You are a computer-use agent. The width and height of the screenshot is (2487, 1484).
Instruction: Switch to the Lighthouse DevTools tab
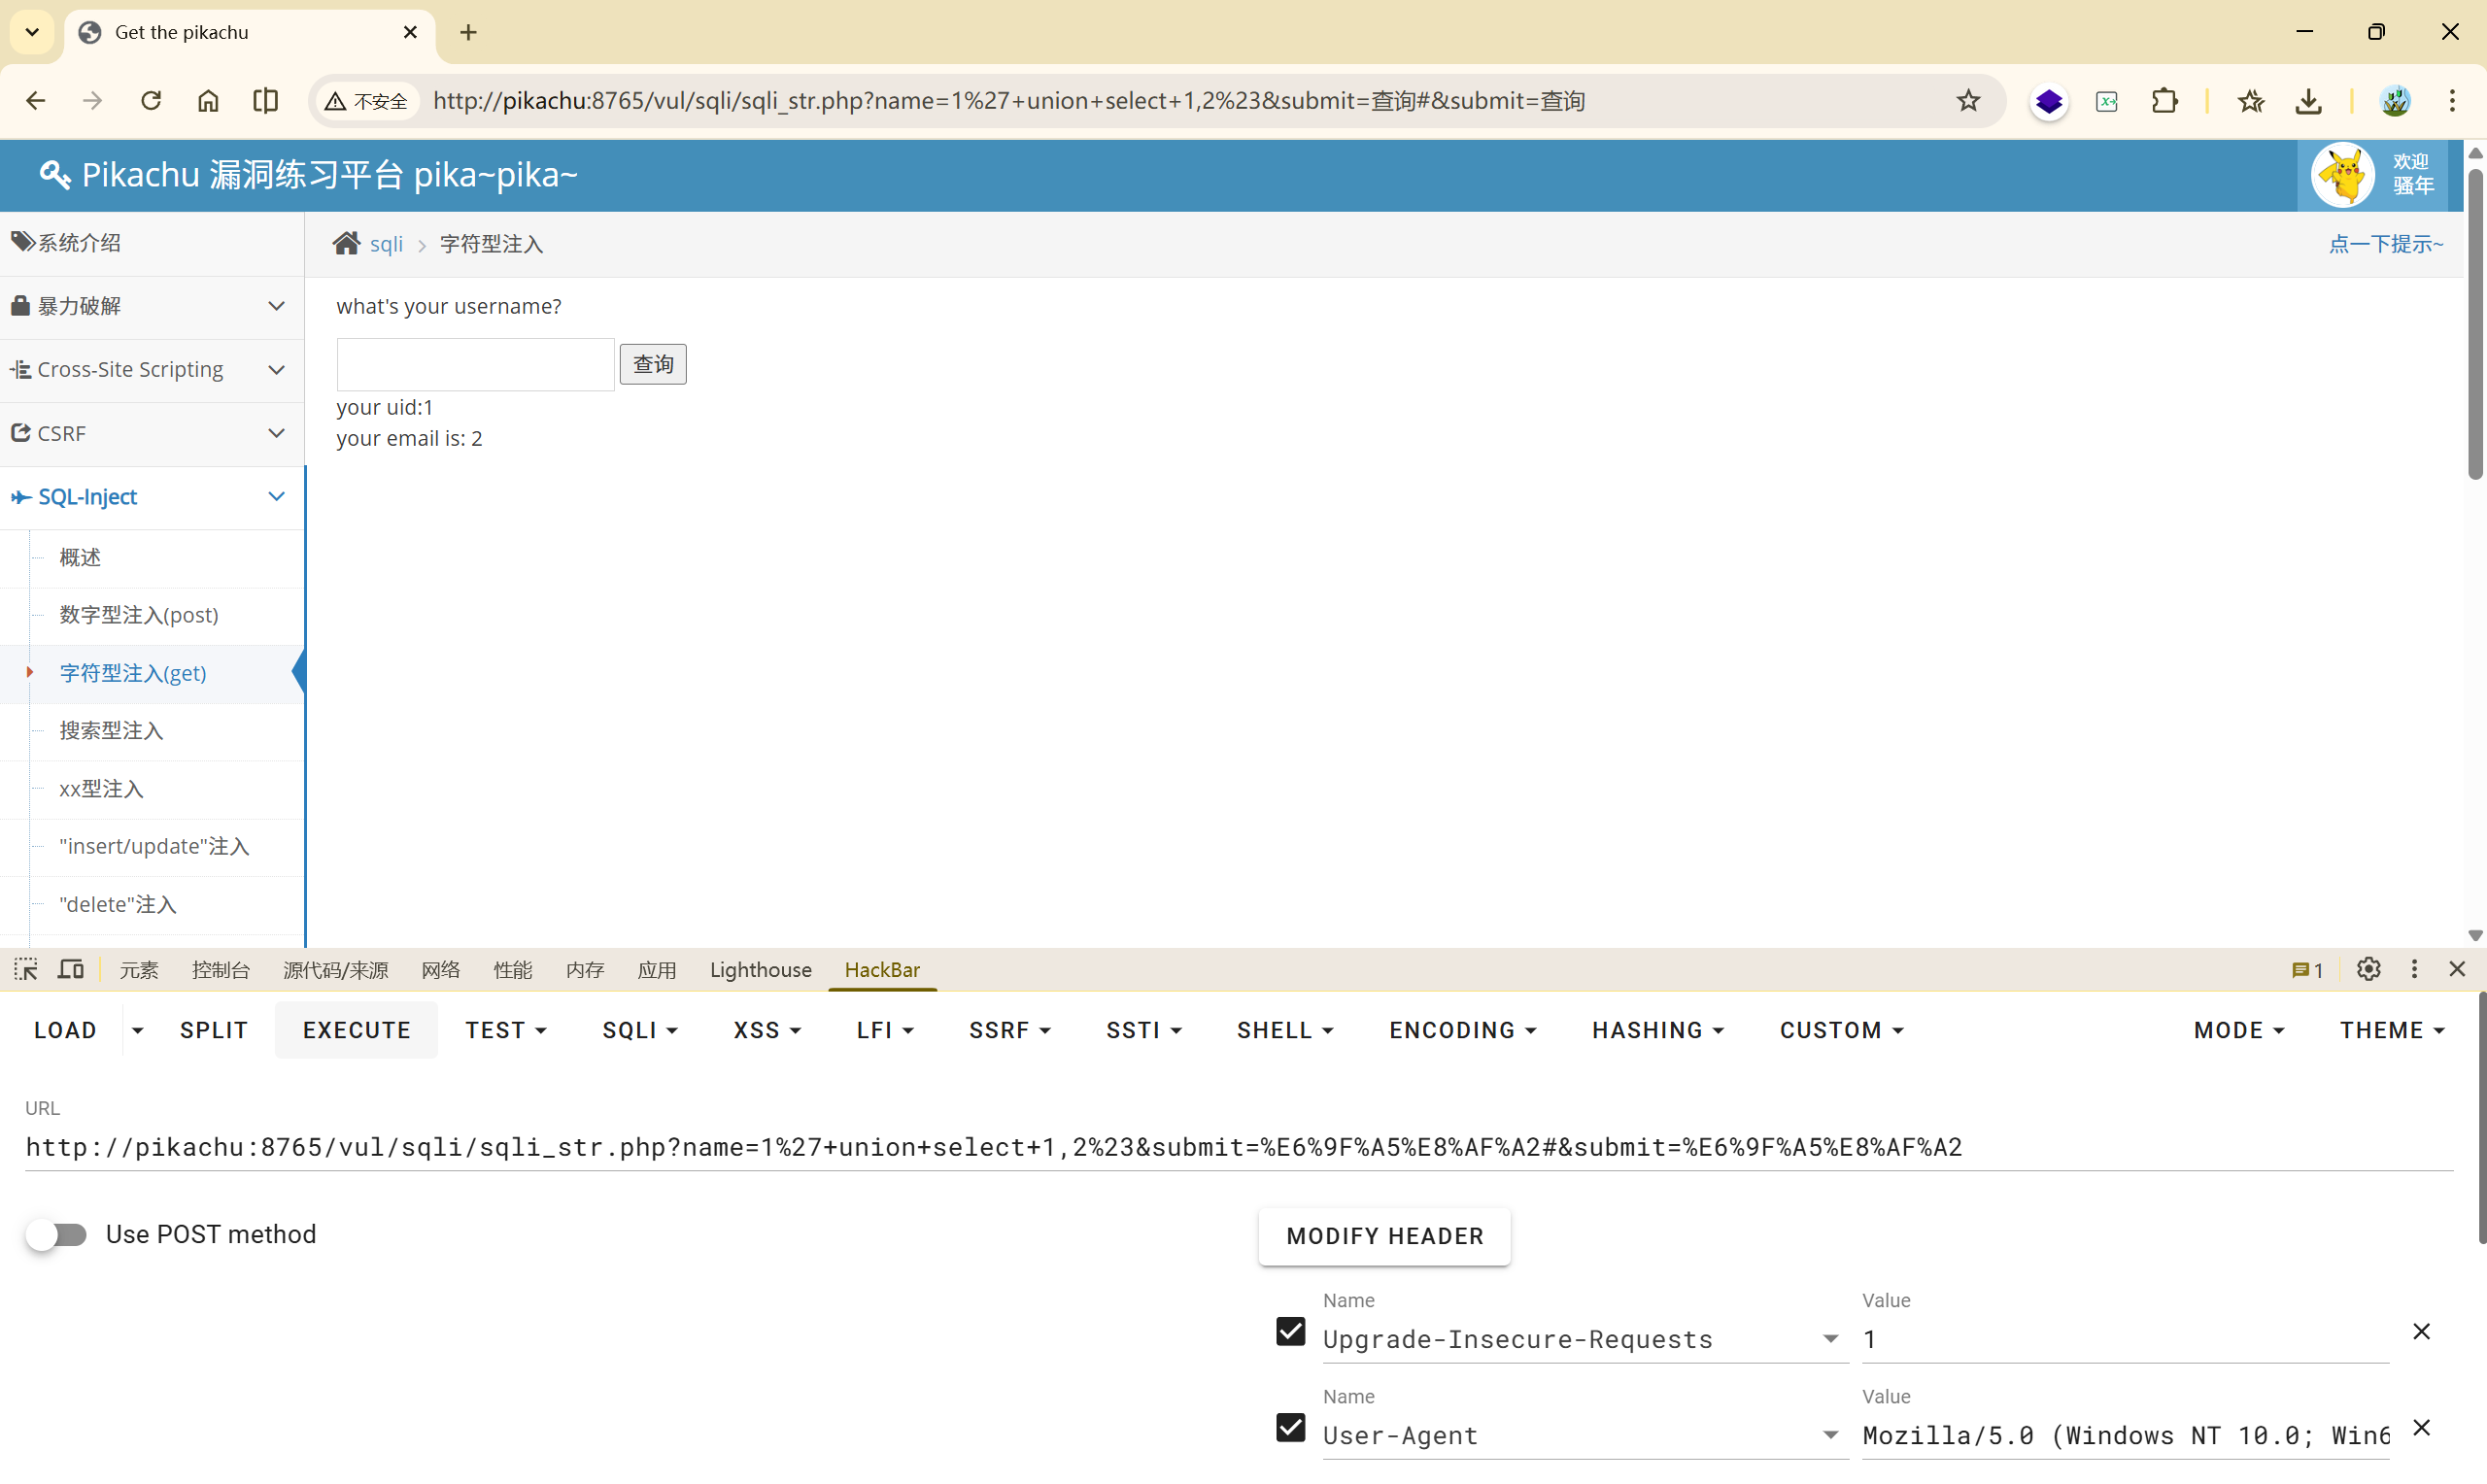click(760, 969)
